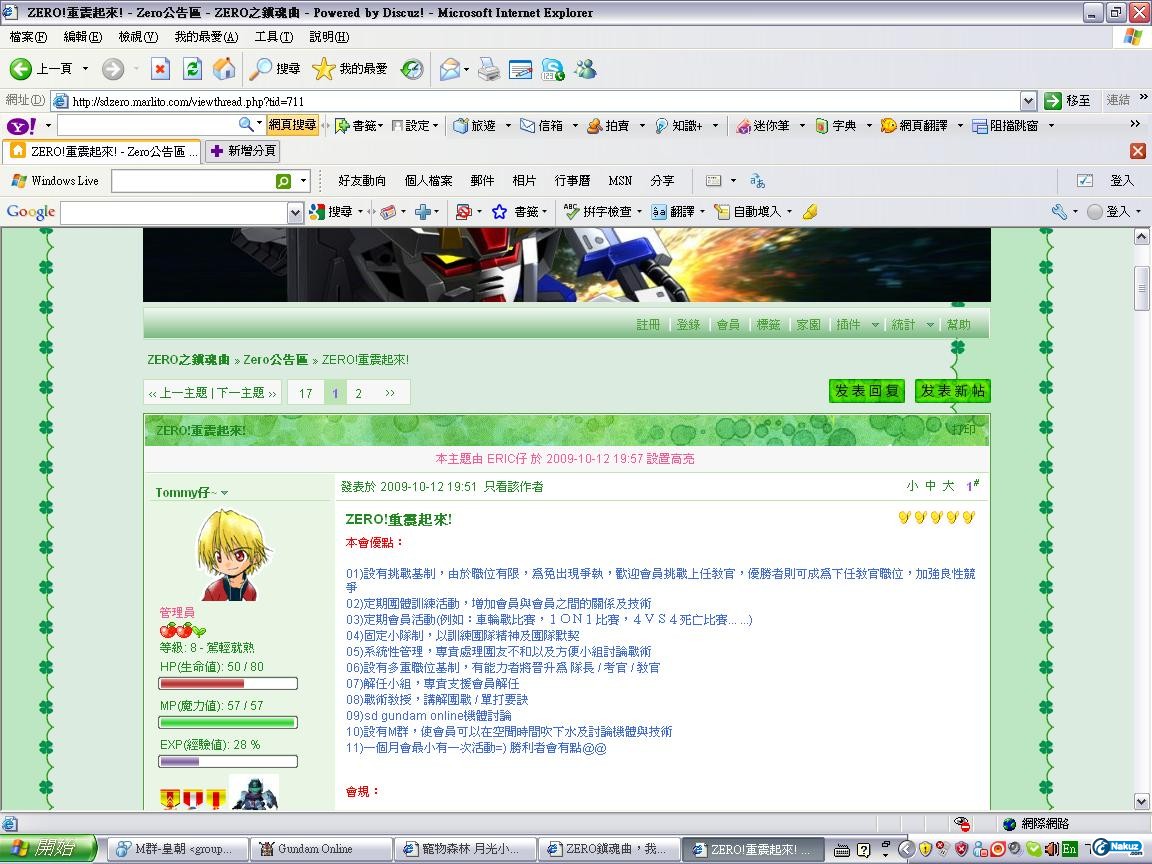Viewport: 1152px width, 864px height.
Task: Open the Google search box dropdown
Action: [295, 212]
